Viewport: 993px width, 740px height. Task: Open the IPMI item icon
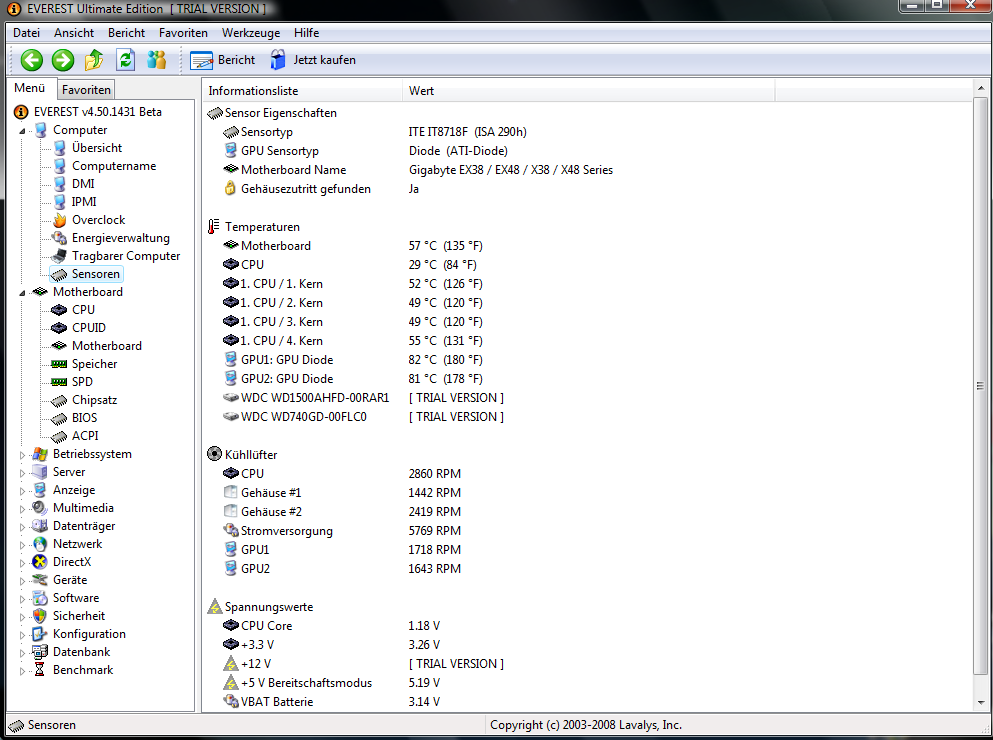point(60,201)
